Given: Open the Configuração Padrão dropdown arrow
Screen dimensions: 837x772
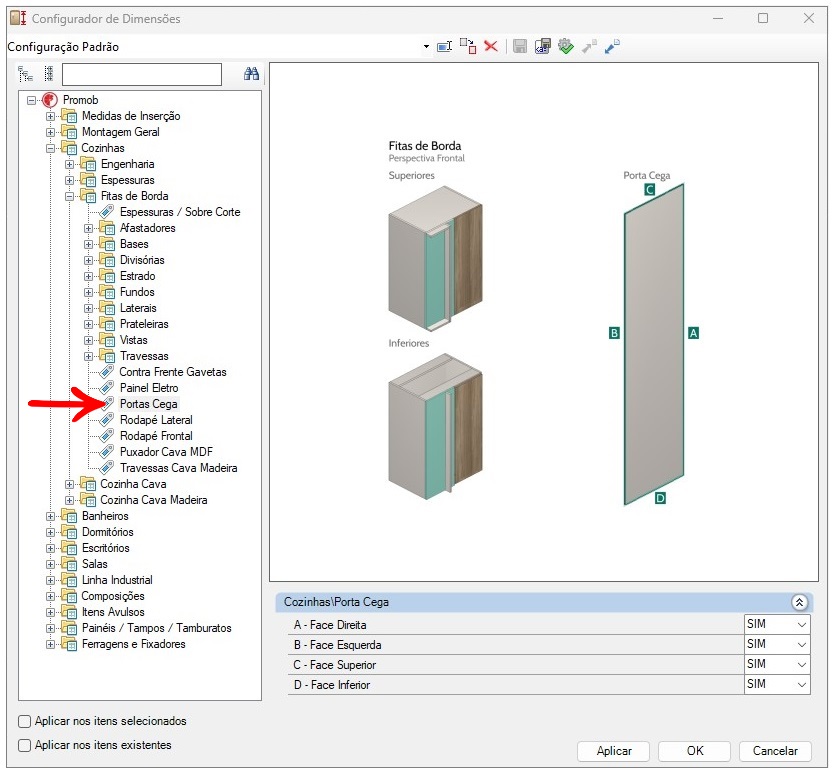Looking at the screenshot, I should coord(426,47).
